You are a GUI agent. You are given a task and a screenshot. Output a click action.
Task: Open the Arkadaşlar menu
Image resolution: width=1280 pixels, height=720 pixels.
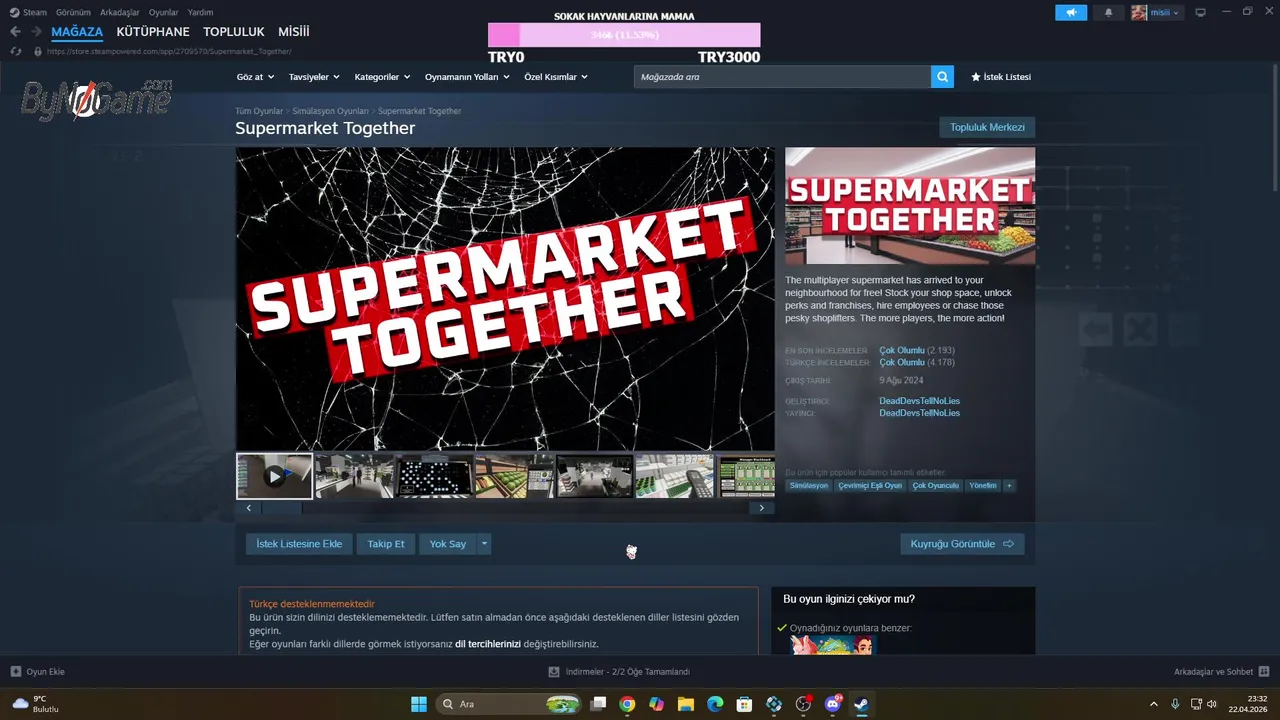click(120, 13)
